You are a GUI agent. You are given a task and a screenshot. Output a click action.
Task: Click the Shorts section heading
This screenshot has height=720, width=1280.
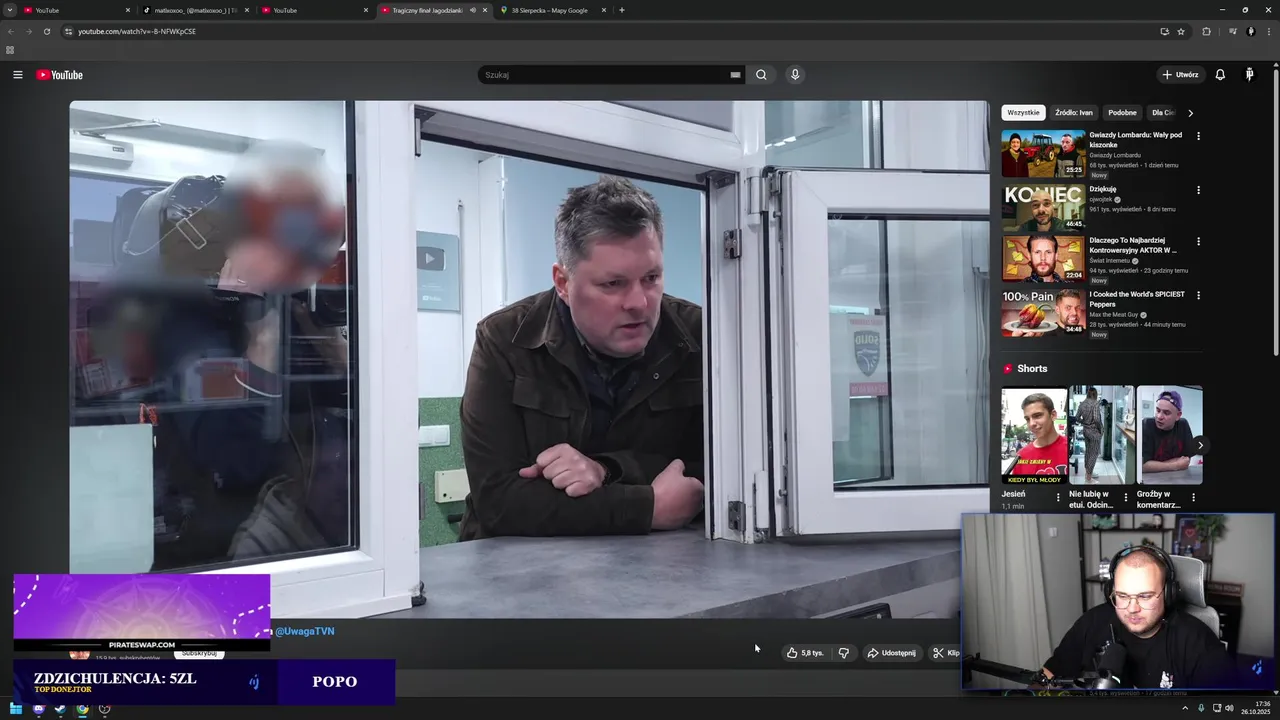(1032, 369)
